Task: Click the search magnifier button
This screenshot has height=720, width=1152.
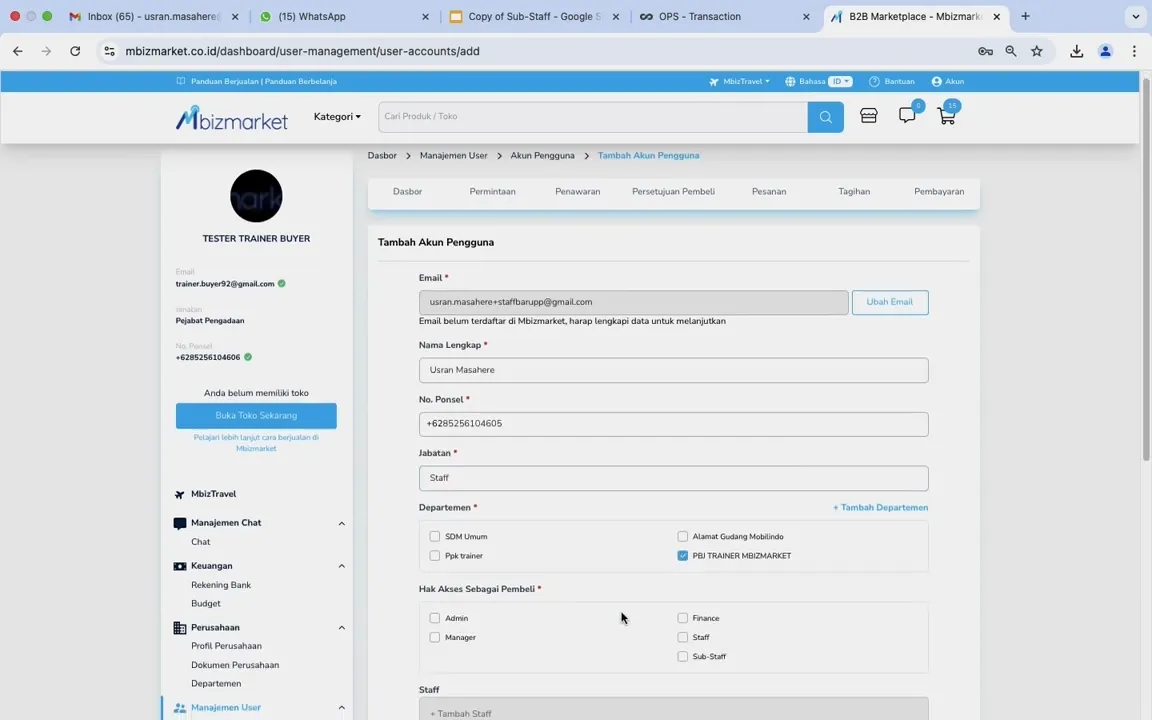Action: (x=824, y=116)
